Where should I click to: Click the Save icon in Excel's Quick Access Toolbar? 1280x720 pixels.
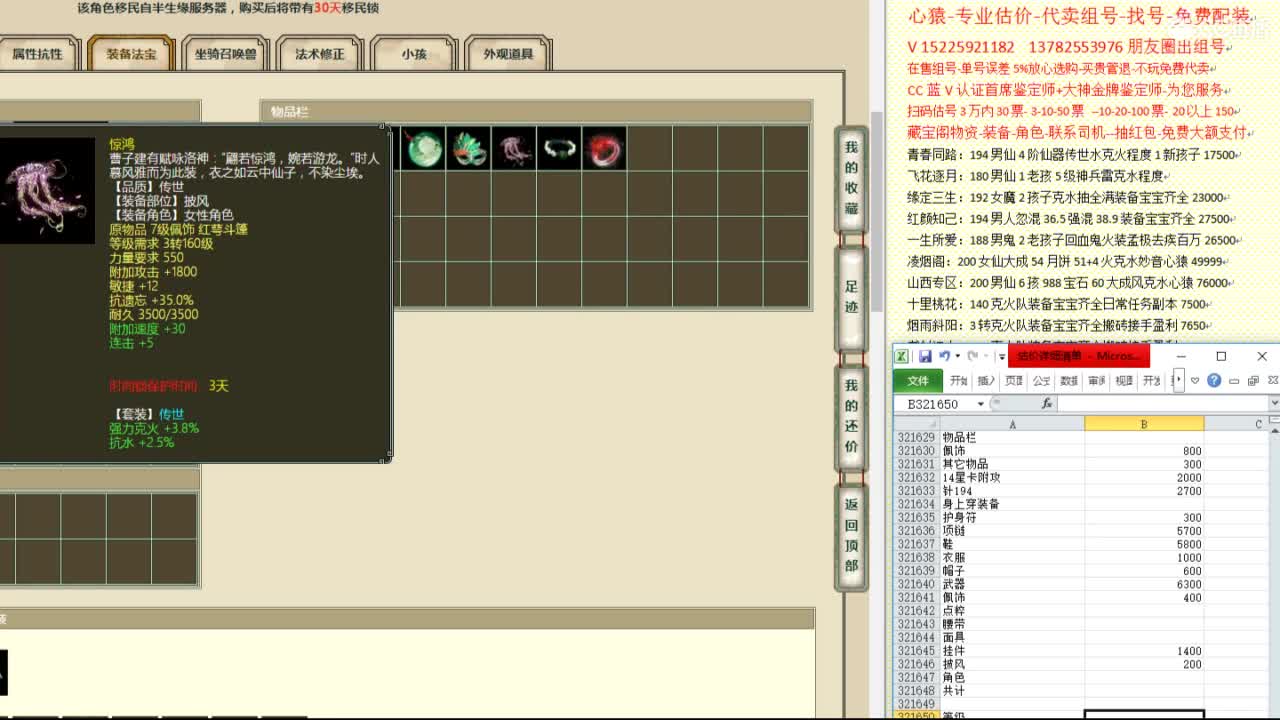[x=925, y=356]
